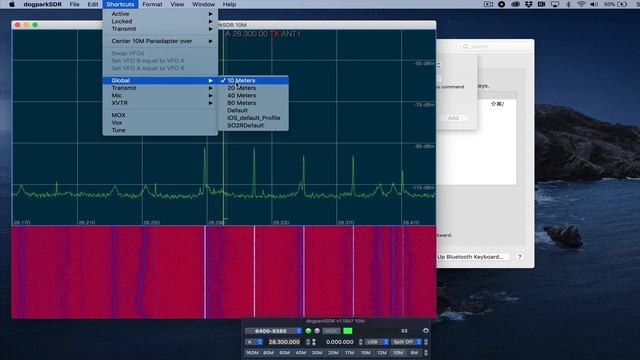Select the 40M band button
Viewport: 640px width, 360px height.
tap(301, 353)
